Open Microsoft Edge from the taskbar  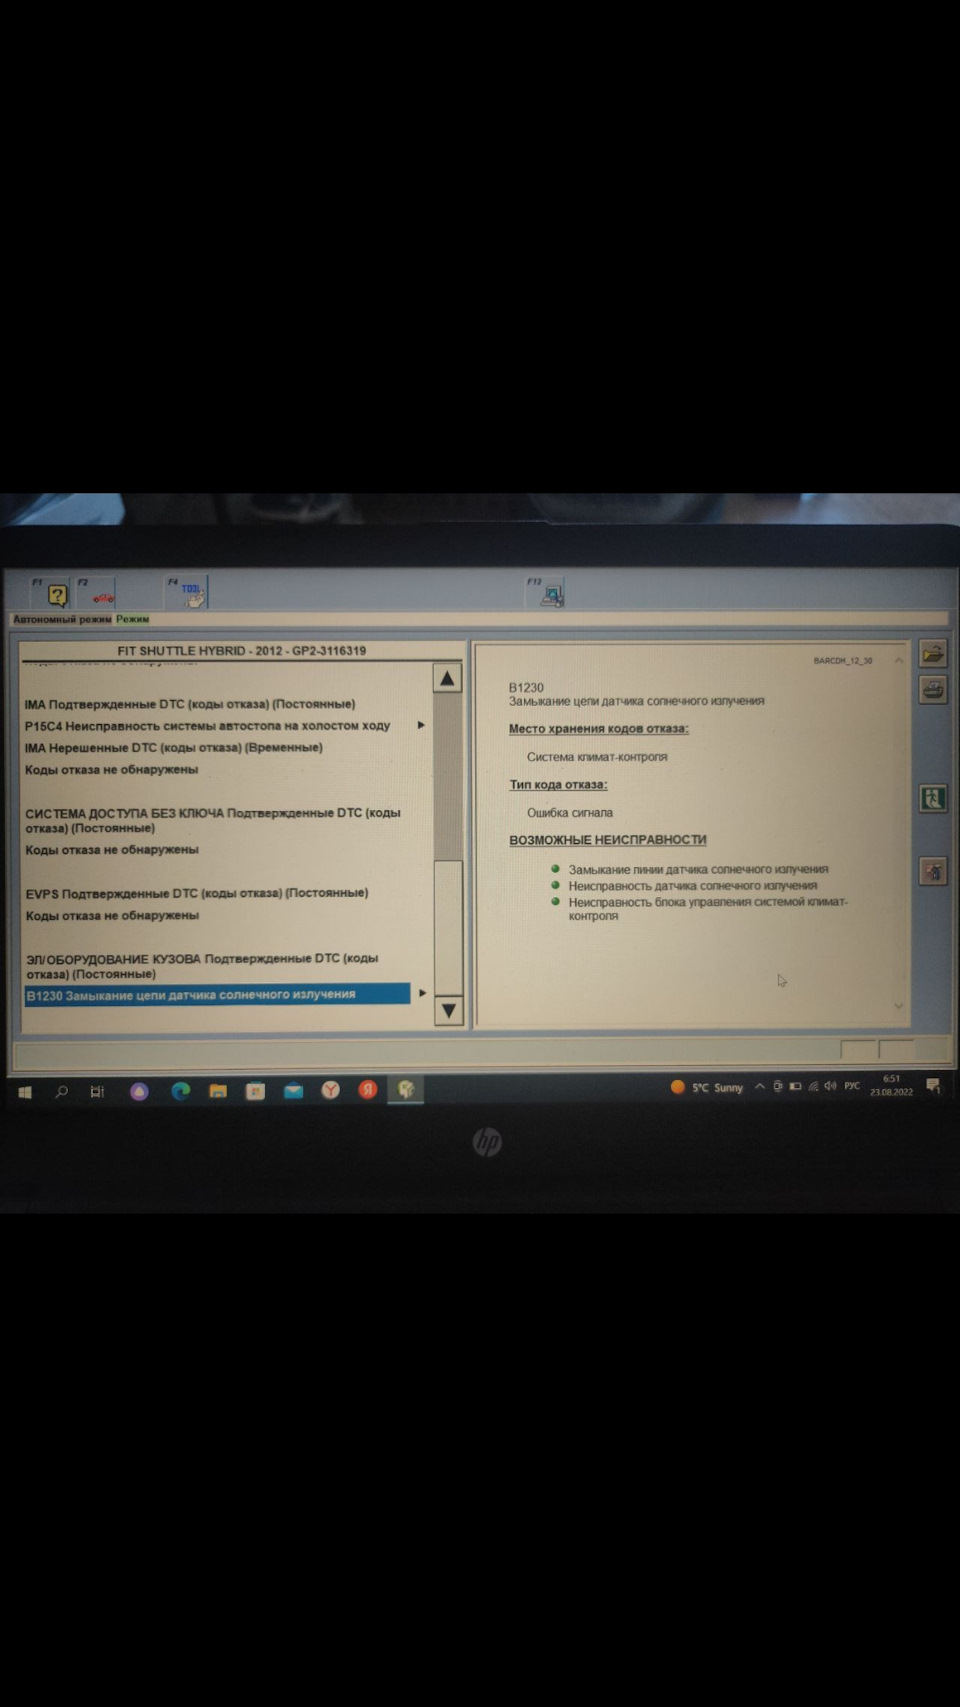tap(180, 1091)
